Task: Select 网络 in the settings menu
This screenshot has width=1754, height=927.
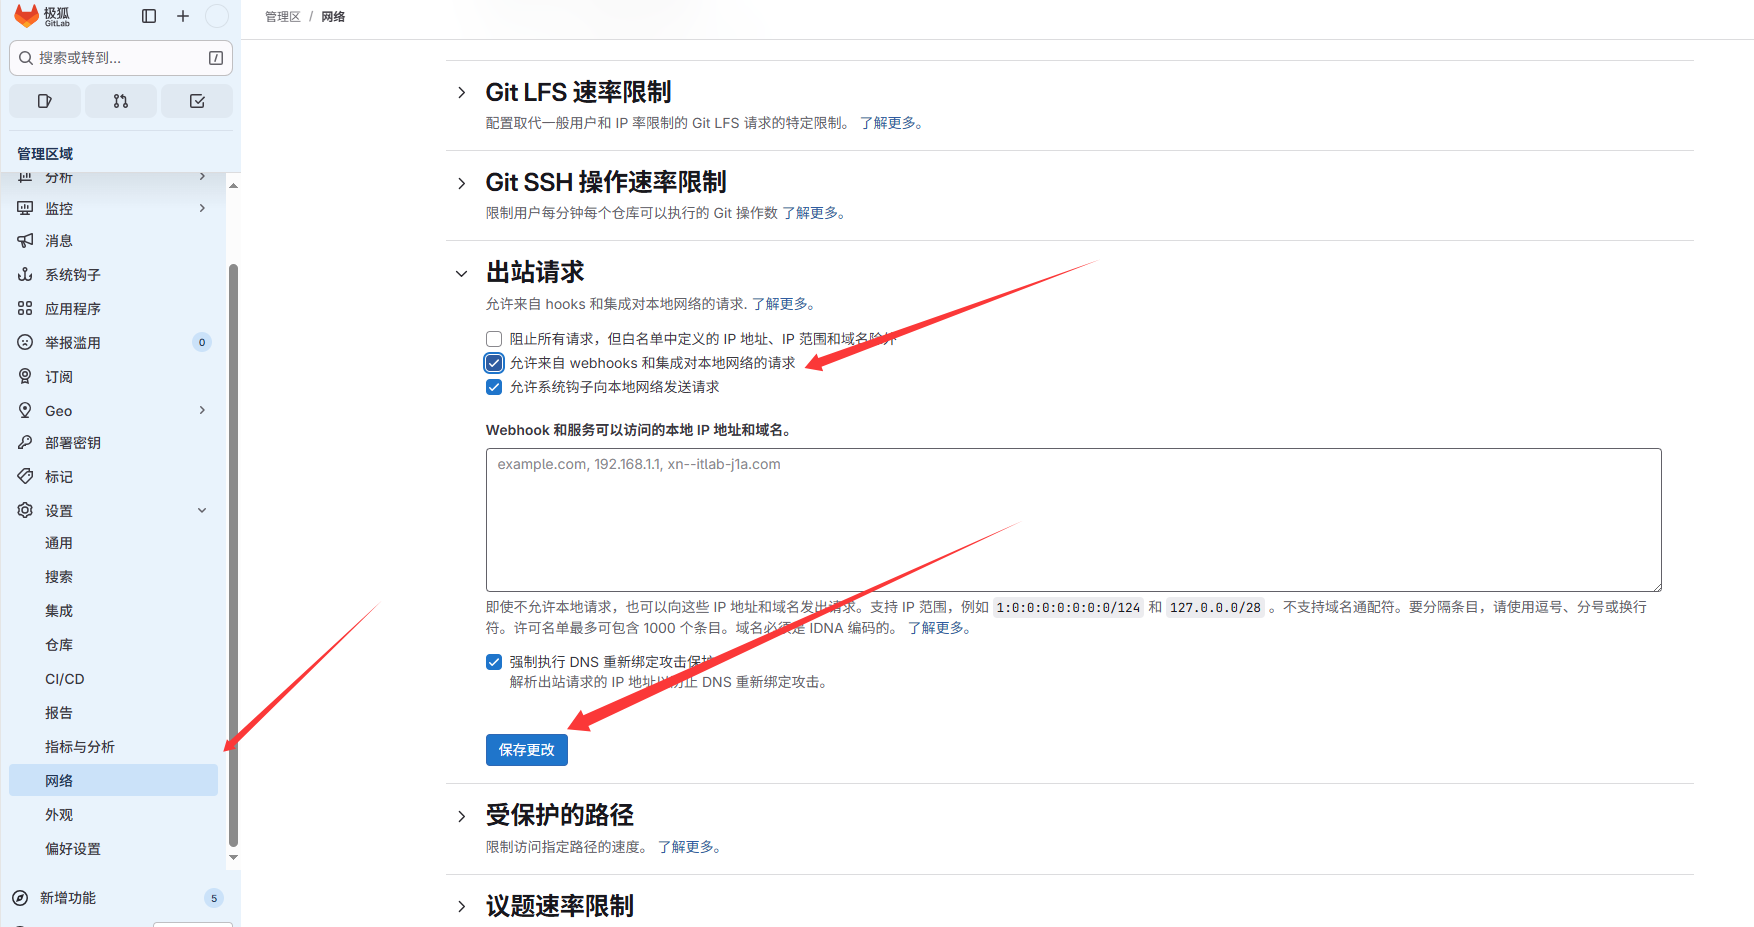Action: 113,781
